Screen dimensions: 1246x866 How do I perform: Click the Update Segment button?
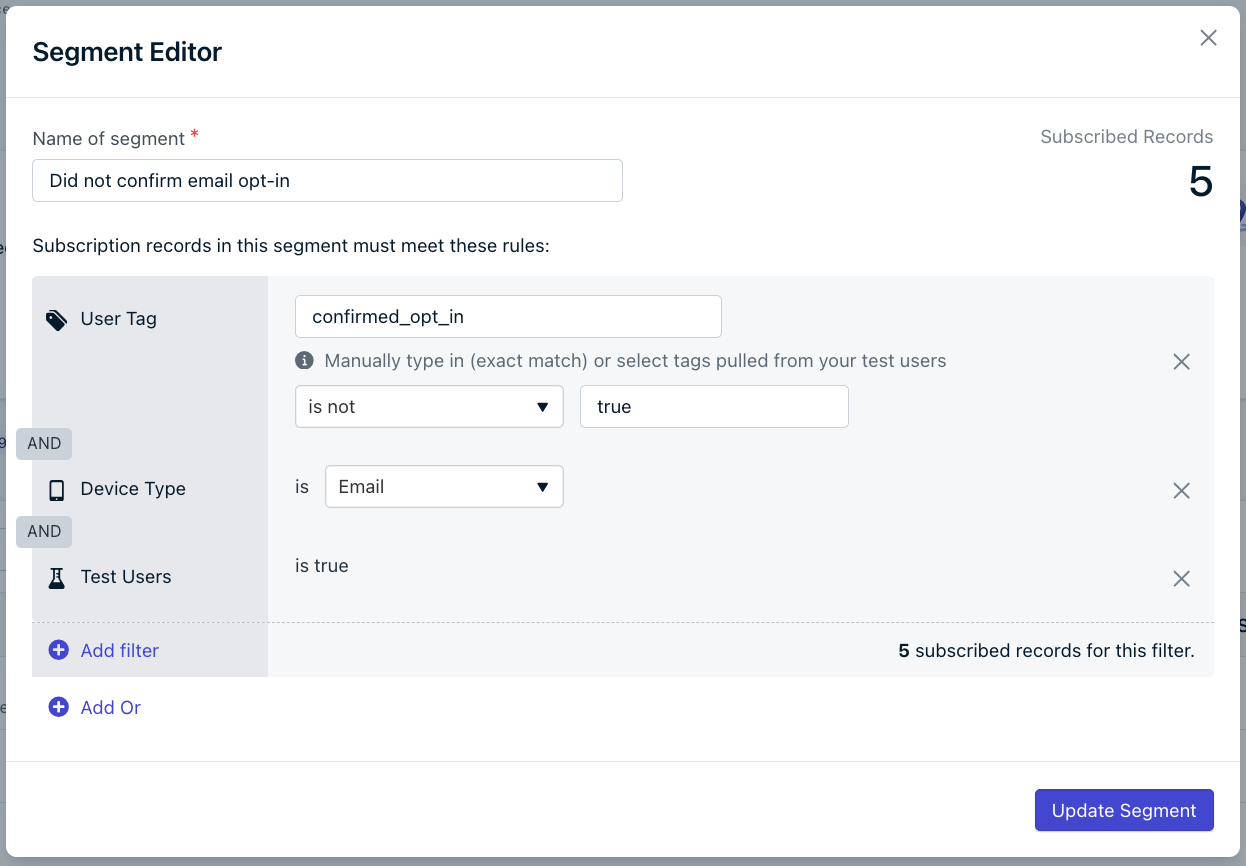(x=1124, y=810)
